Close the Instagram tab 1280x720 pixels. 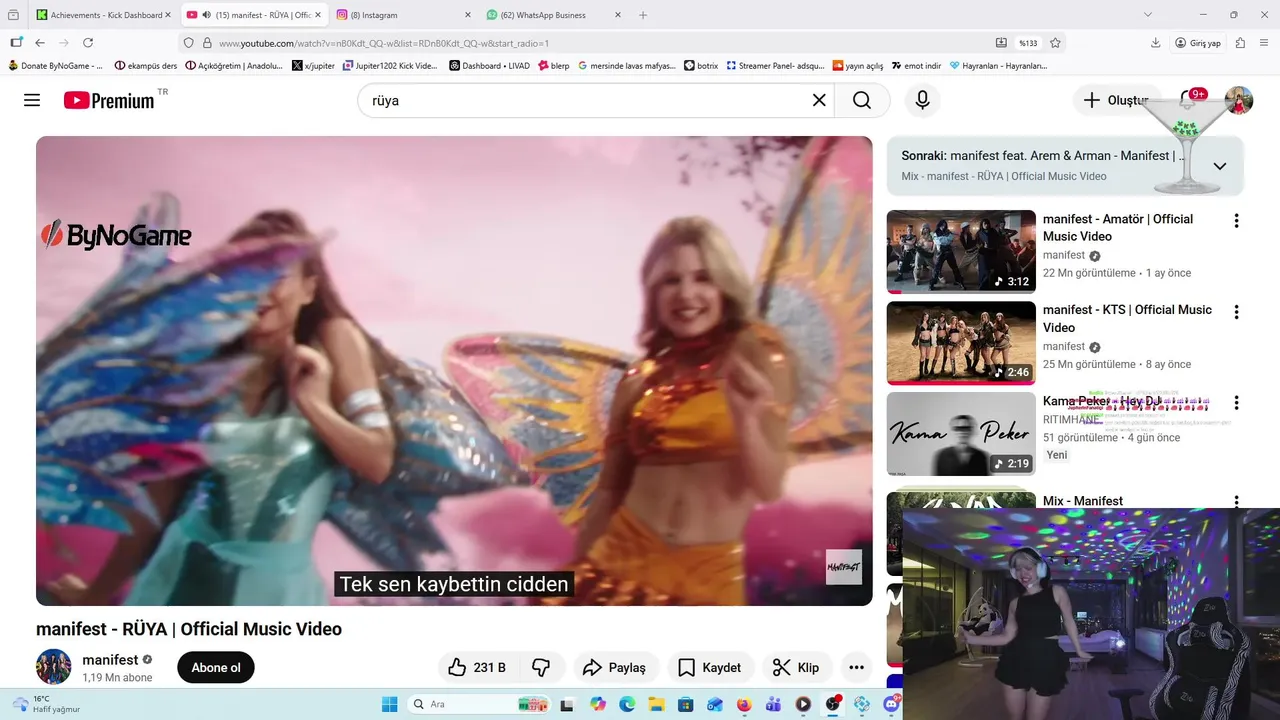coord(467,15)
